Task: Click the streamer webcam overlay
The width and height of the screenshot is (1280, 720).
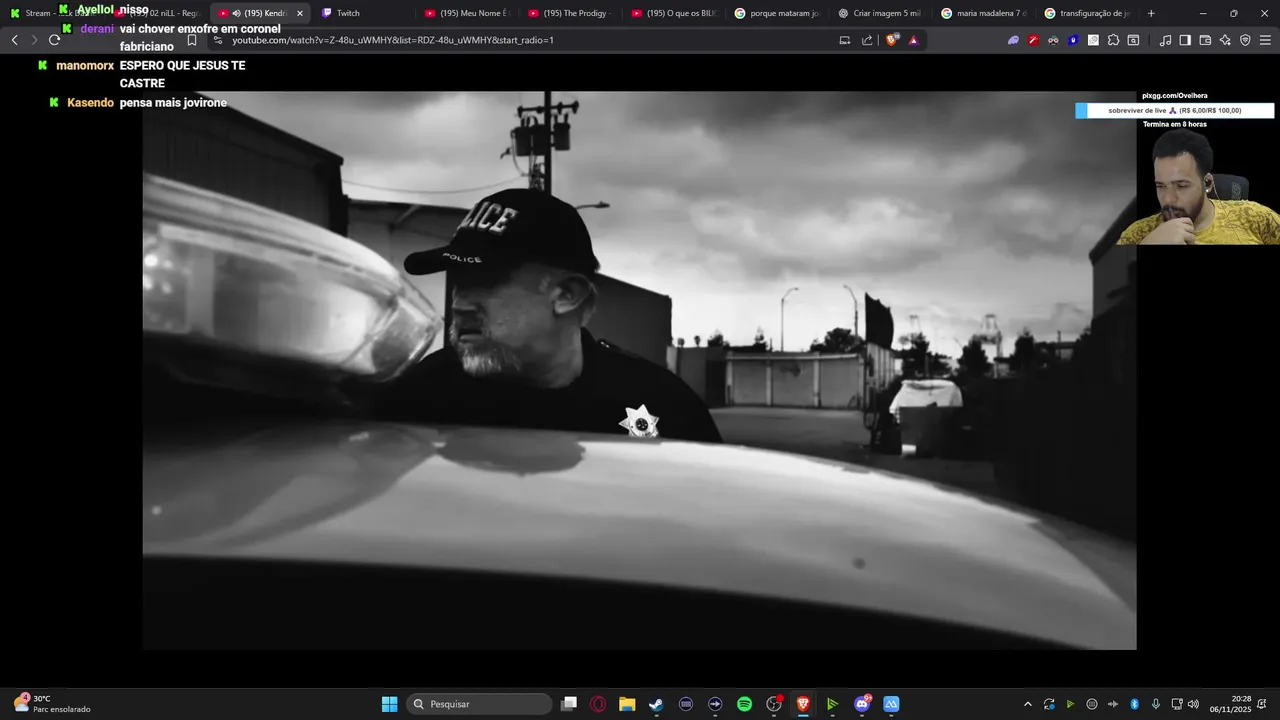Action: point(1198,187)
